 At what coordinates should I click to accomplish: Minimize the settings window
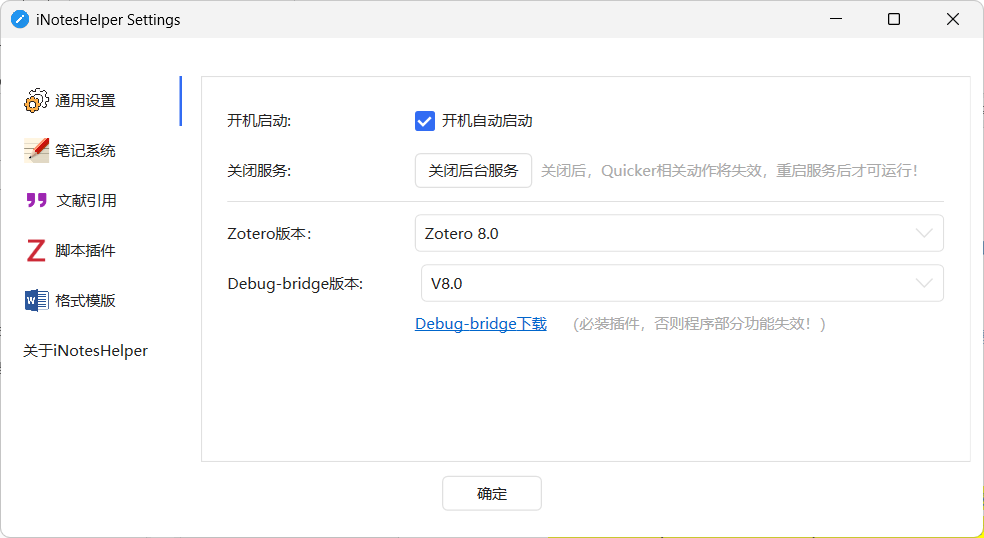click(x=836, y=19)
